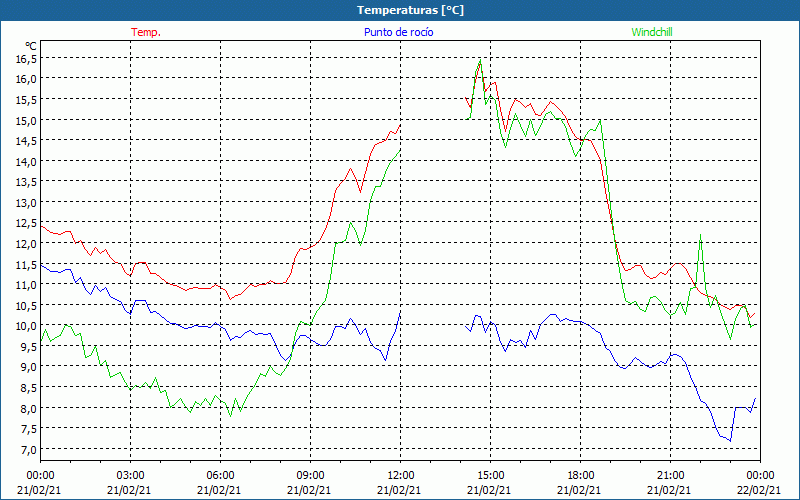Viewport: 800px width, 500px height.
Task: Click the '10,5' y-axis value
Action: [x=26, y=306]
